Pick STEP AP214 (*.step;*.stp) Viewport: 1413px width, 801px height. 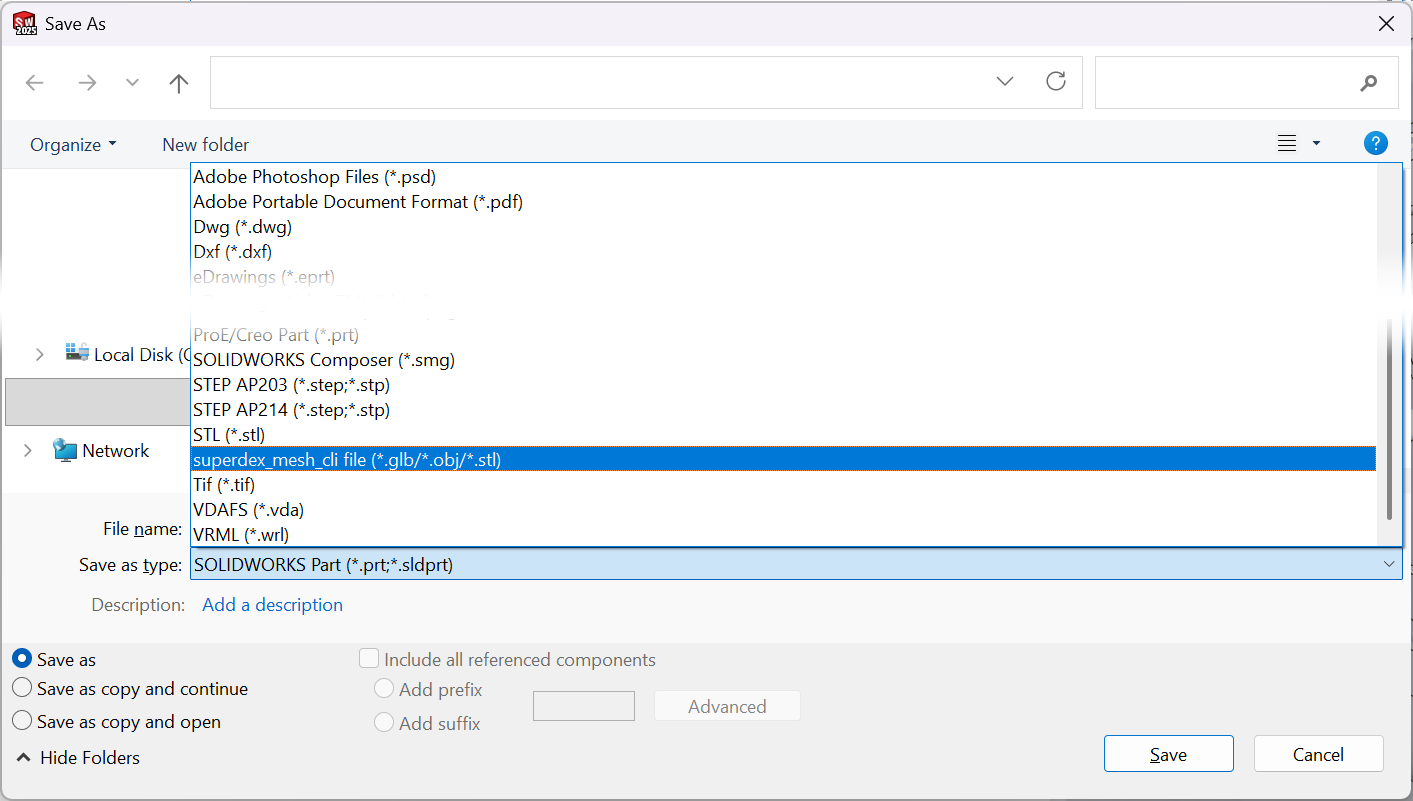click(x=783, y=410)
